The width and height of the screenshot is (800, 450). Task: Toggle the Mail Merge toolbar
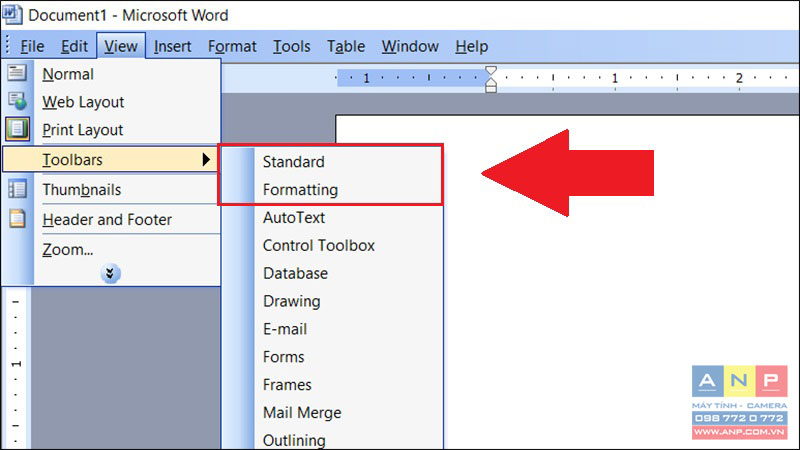pos(332,412)
